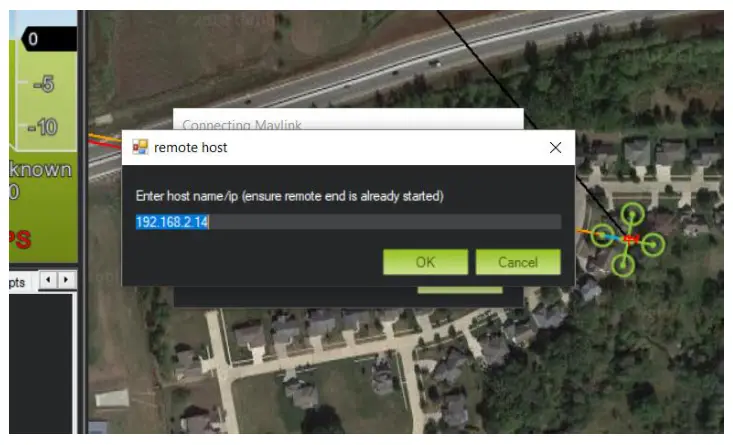Click the right tab scroll arrow
This screenshot has height=445, width=733.
(66, 280)
